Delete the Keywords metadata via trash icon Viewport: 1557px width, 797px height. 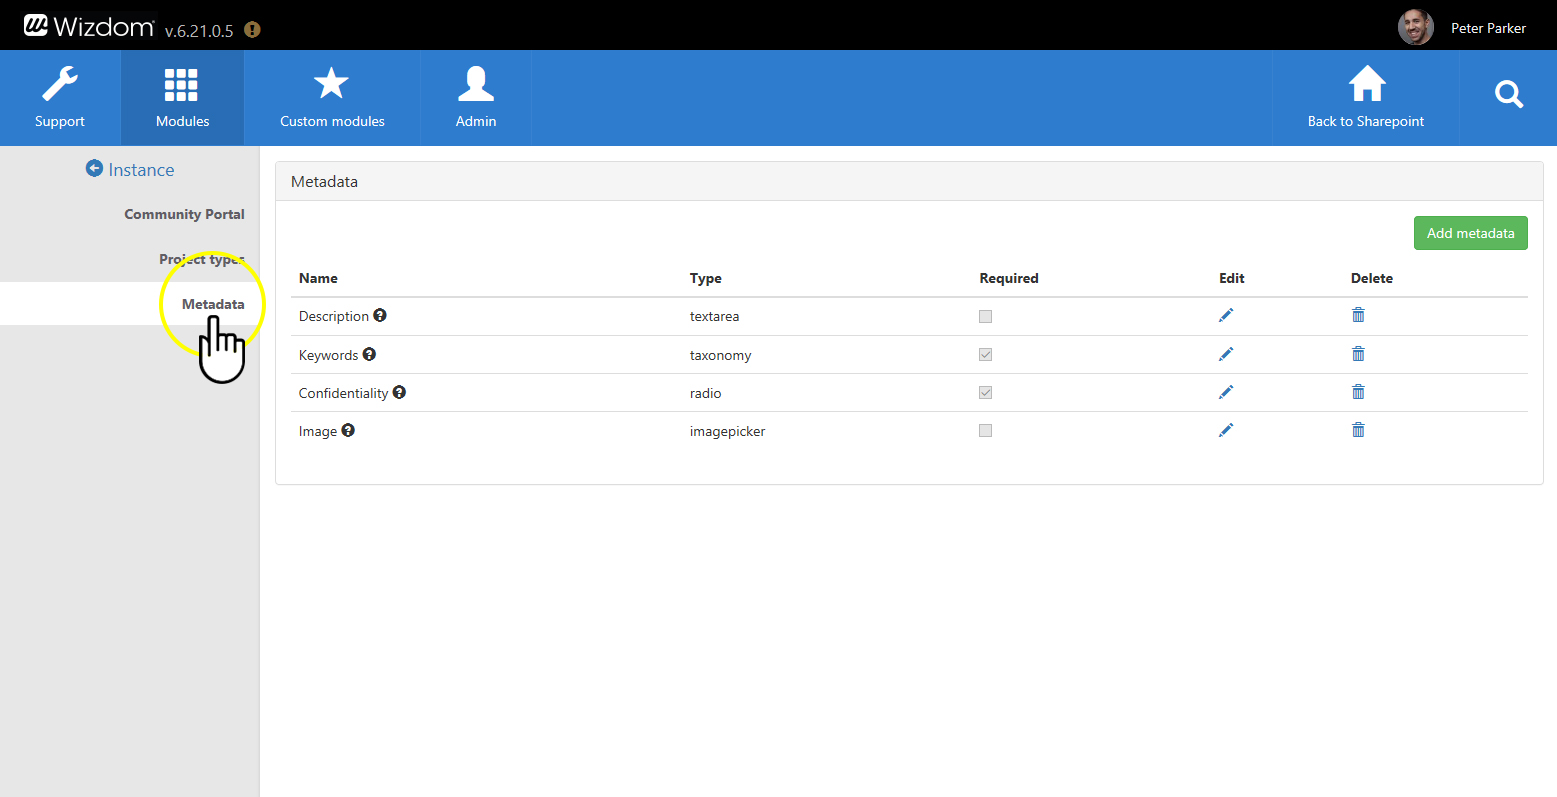(x=1358, y=354)
